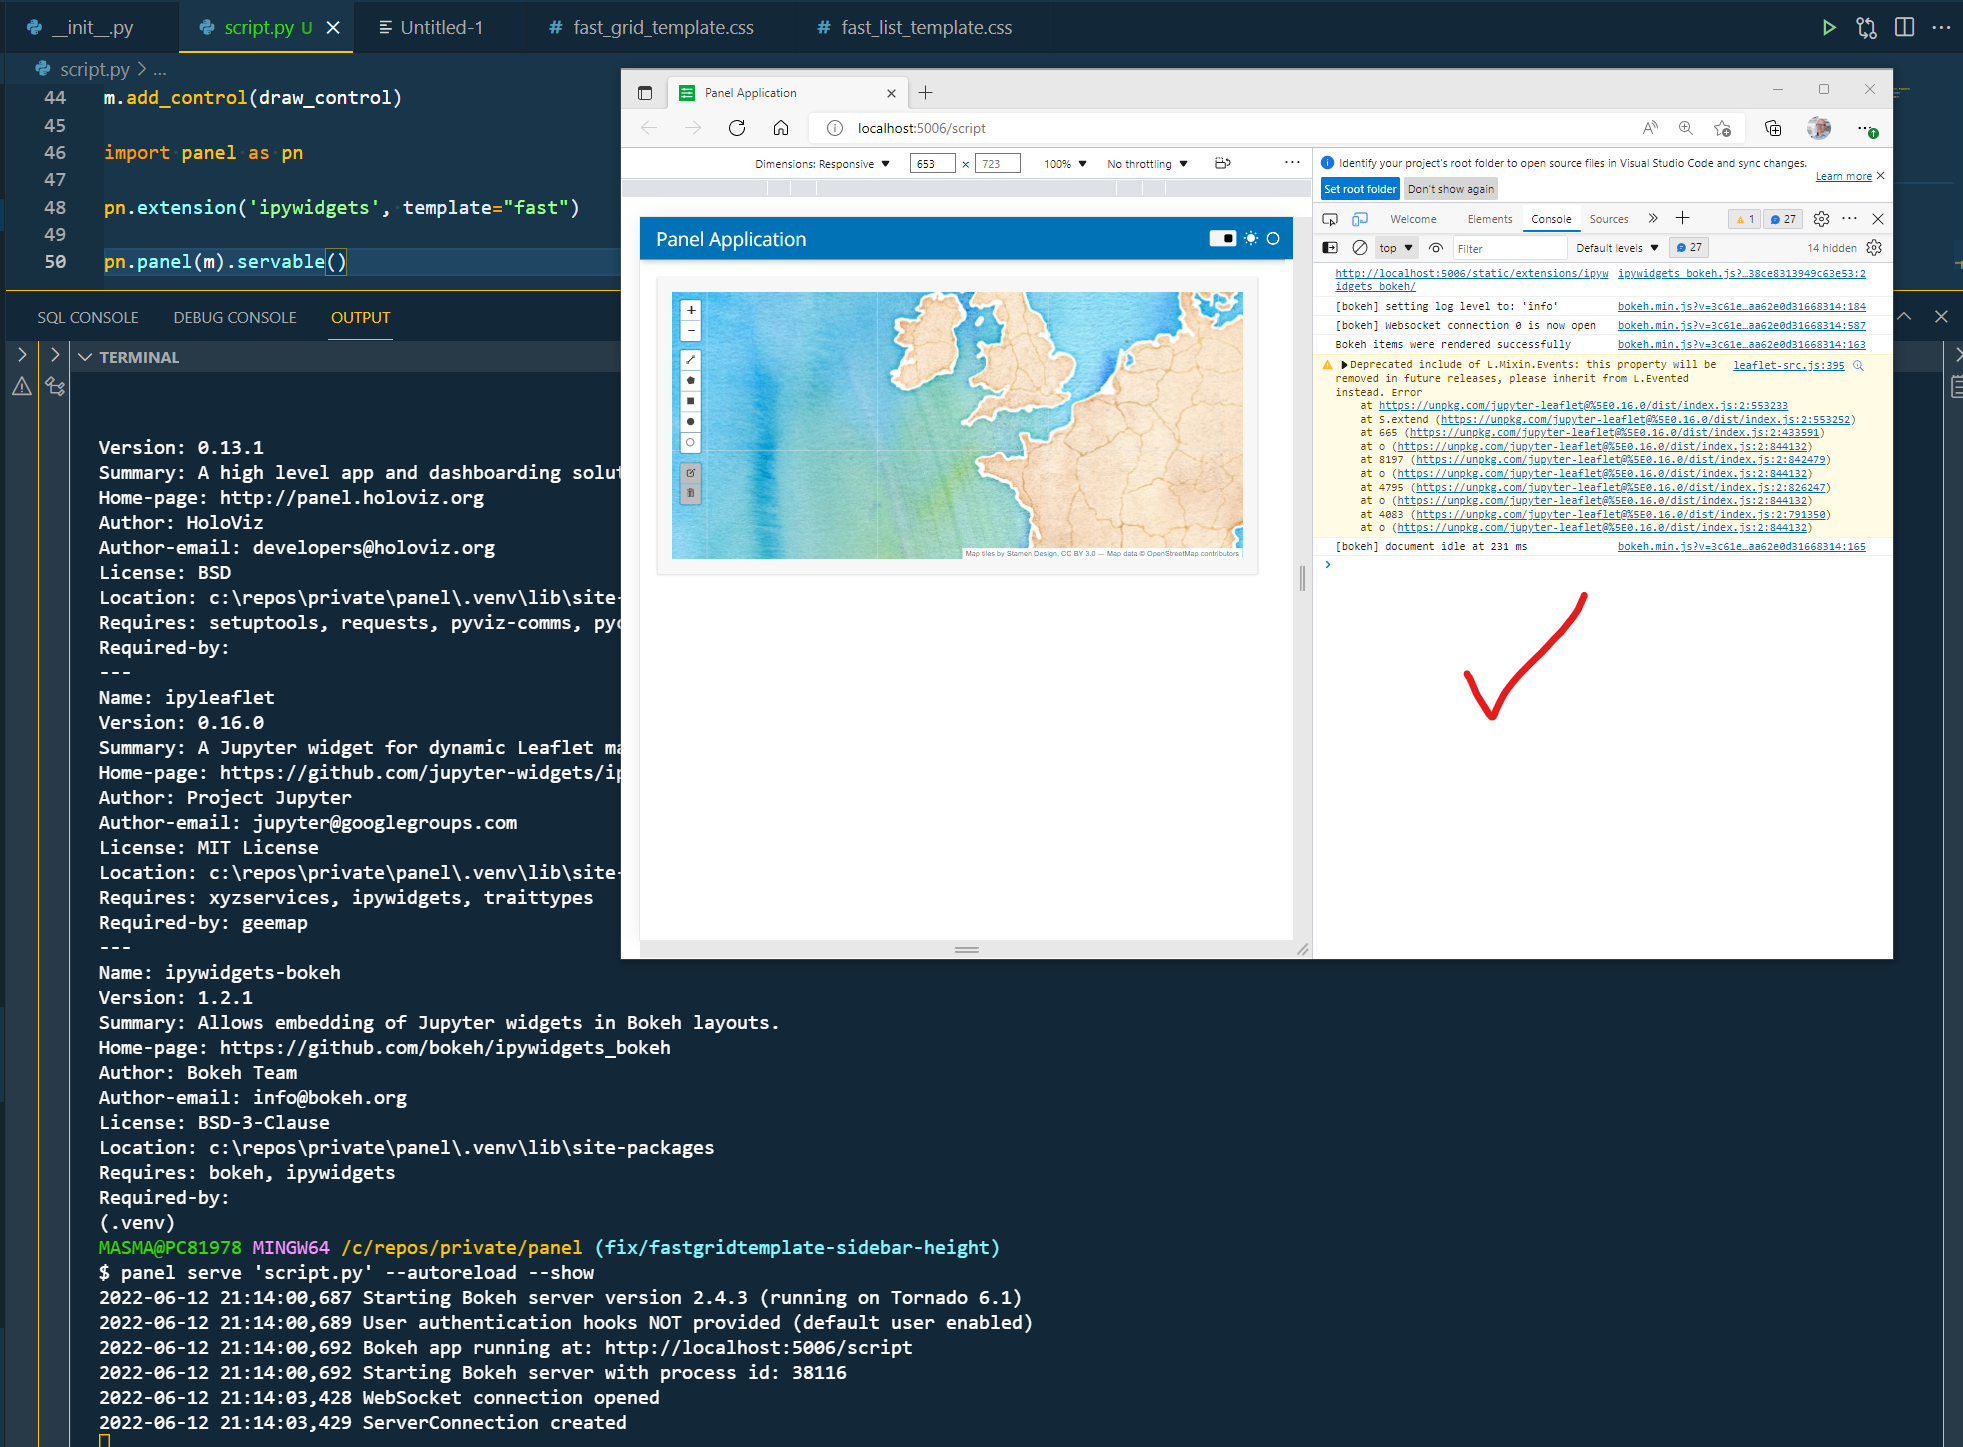Switch to the Sources tab in DevTools
This screenshot has height=1447, width=1963.
click(1608, 219)
